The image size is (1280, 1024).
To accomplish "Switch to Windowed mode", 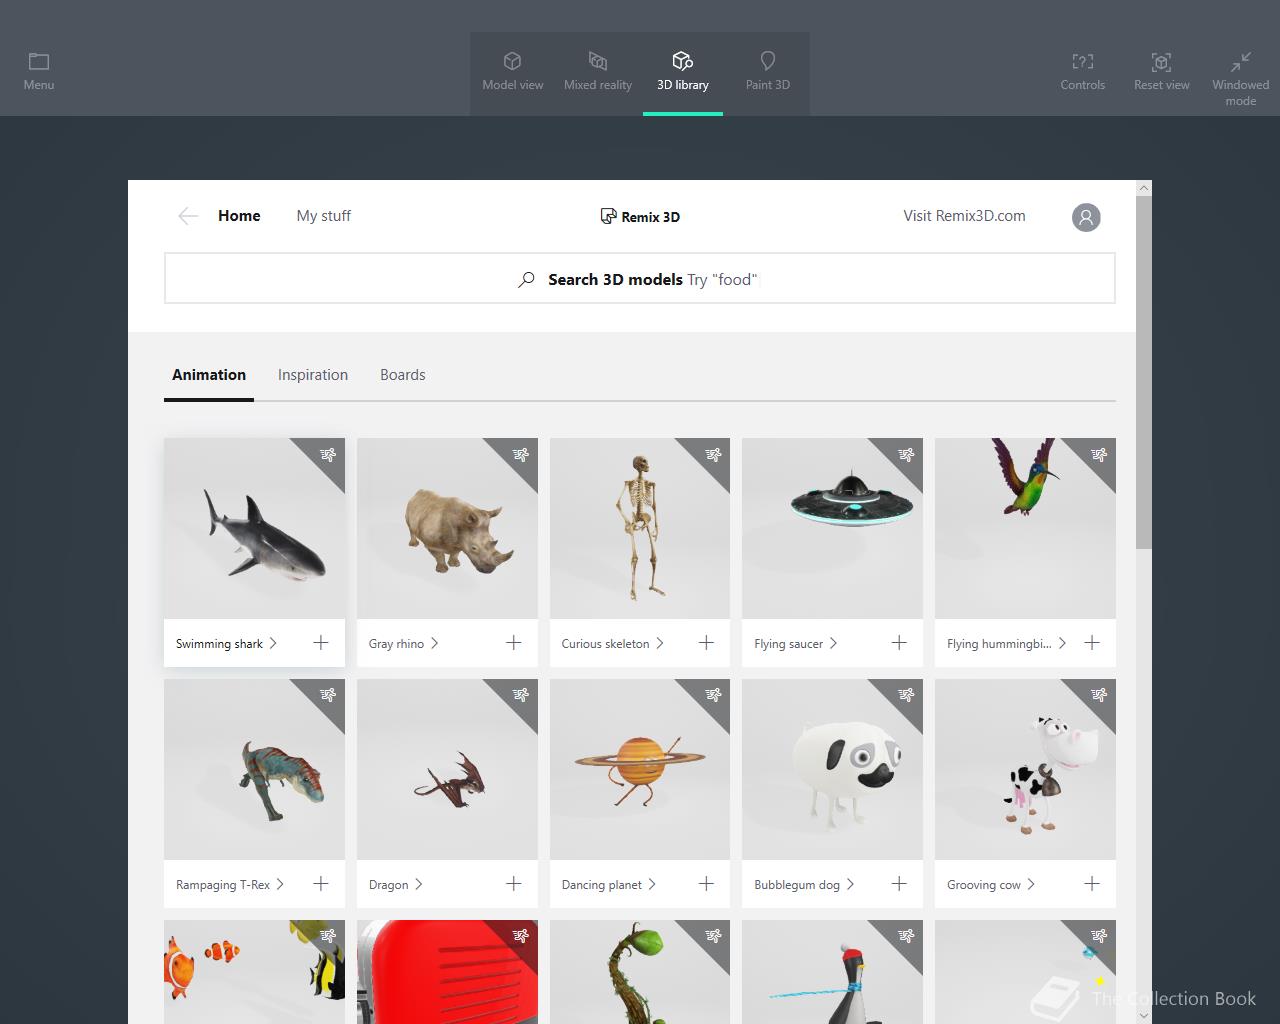I will pyautogui.click(x=1241, y=79).
